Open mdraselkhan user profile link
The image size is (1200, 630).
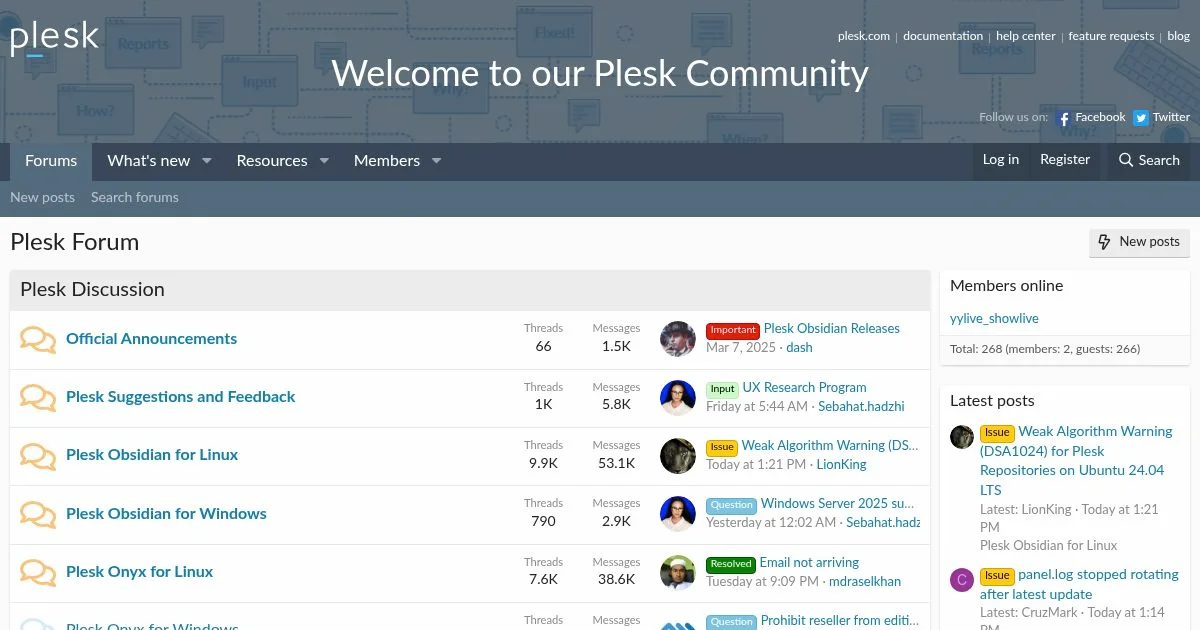[865, 582]
